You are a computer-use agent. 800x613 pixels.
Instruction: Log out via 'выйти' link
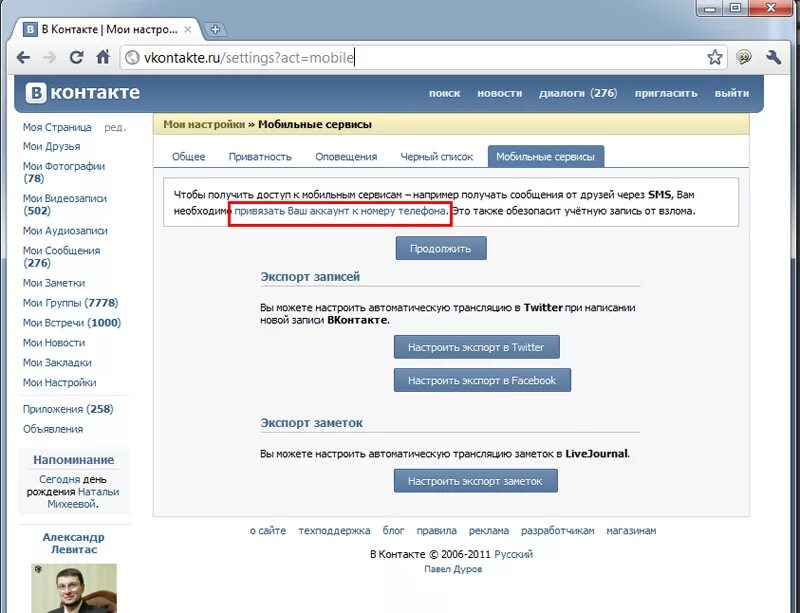click(x=732, y=93)
